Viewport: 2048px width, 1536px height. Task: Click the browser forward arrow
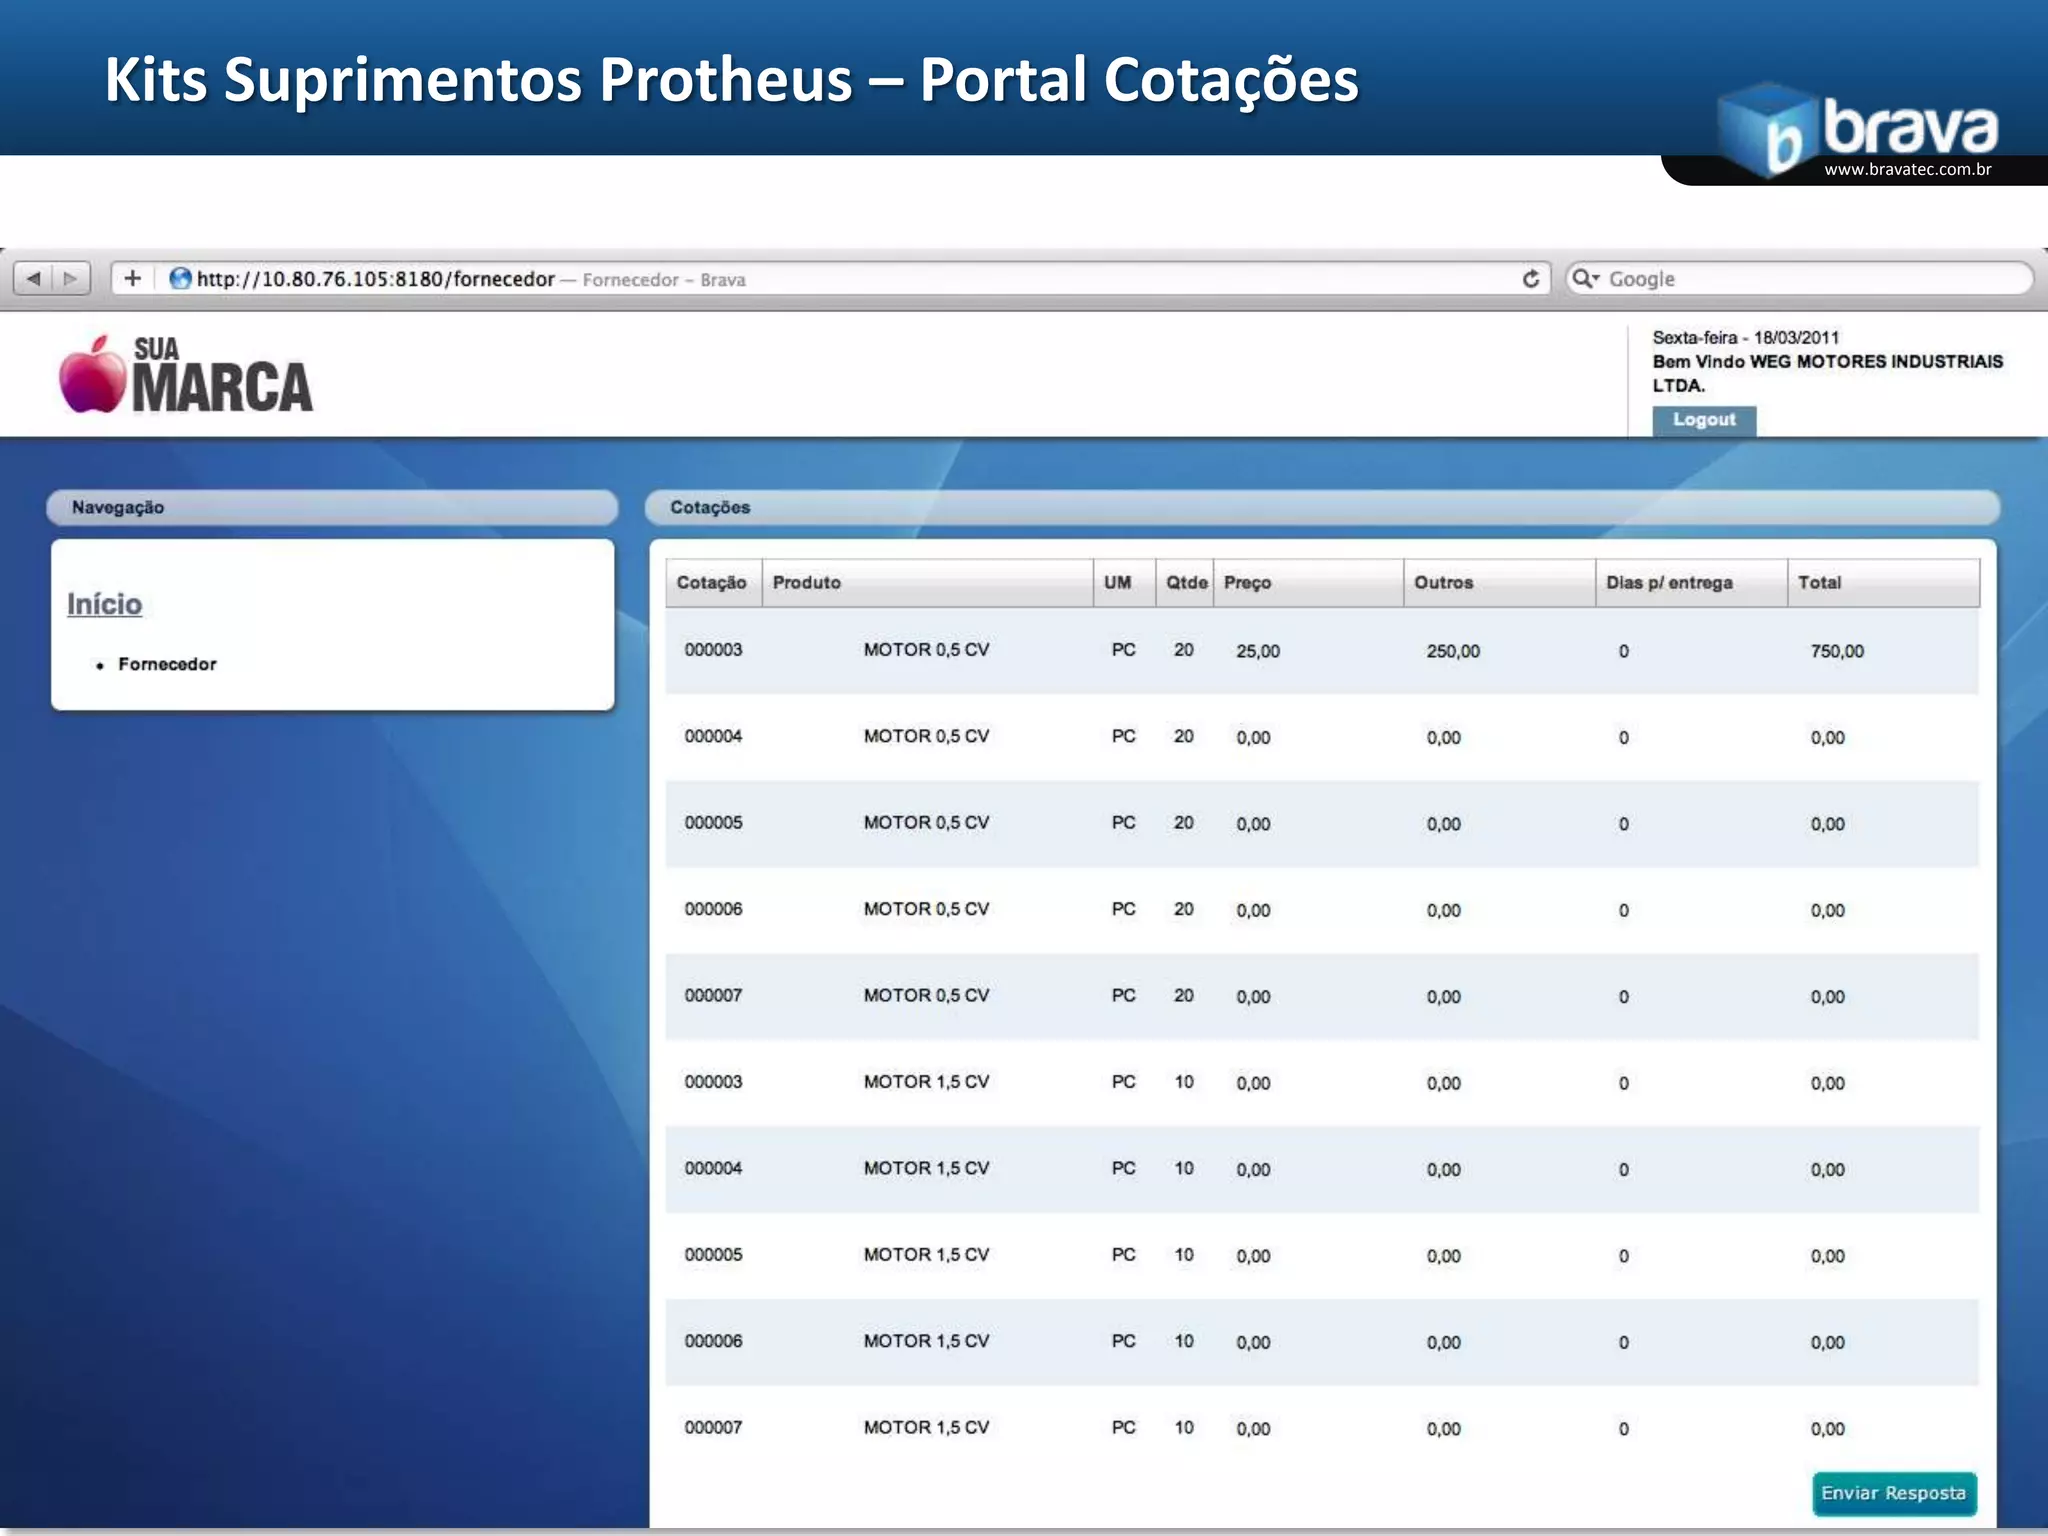pos(71,278)
